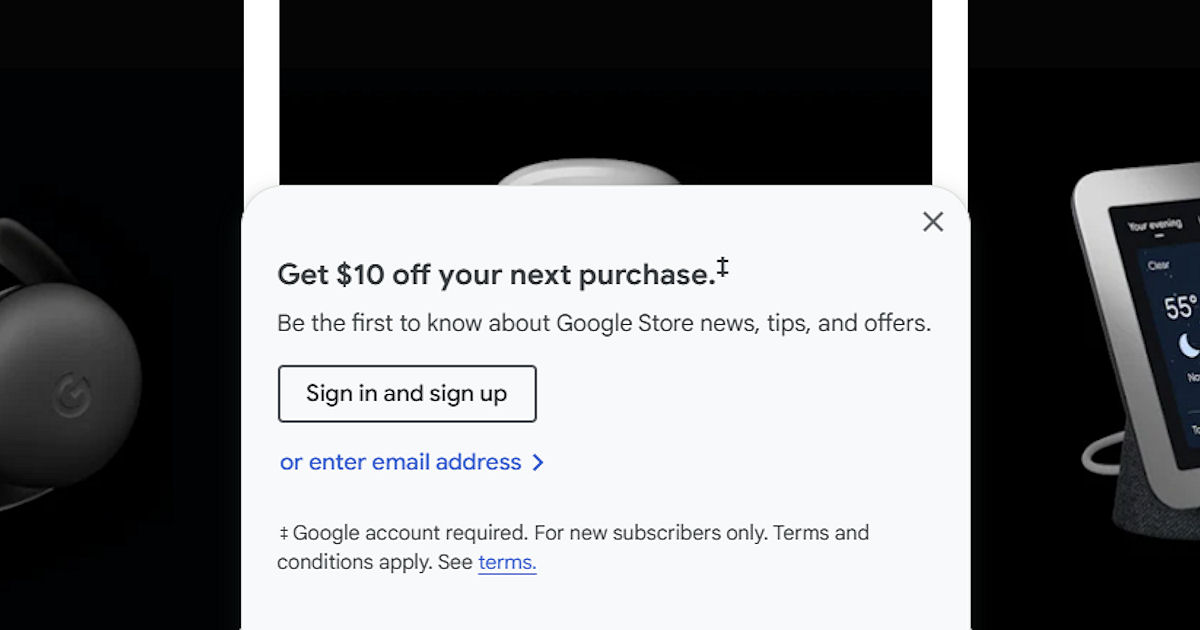This screenshot has height=630, width=1200.
Task: Click the chevron beside enter email address
Action: pos(538,462)
